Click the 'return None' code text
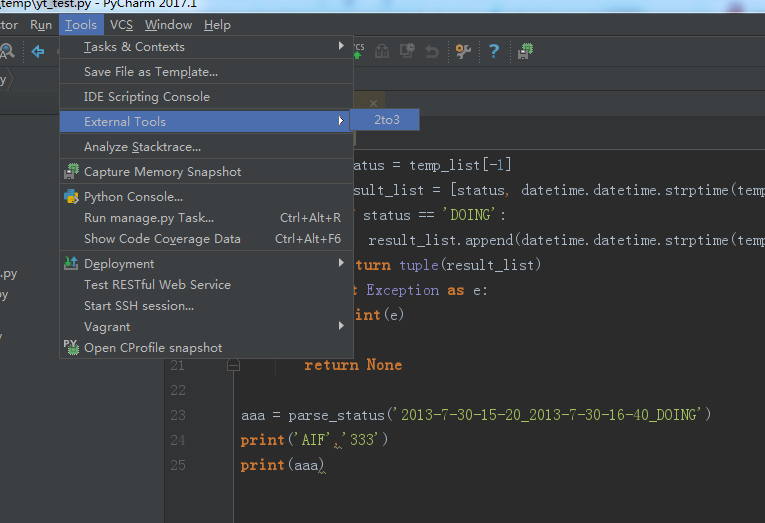Screen dimensions: 765x523 click(x=353, y=365)
